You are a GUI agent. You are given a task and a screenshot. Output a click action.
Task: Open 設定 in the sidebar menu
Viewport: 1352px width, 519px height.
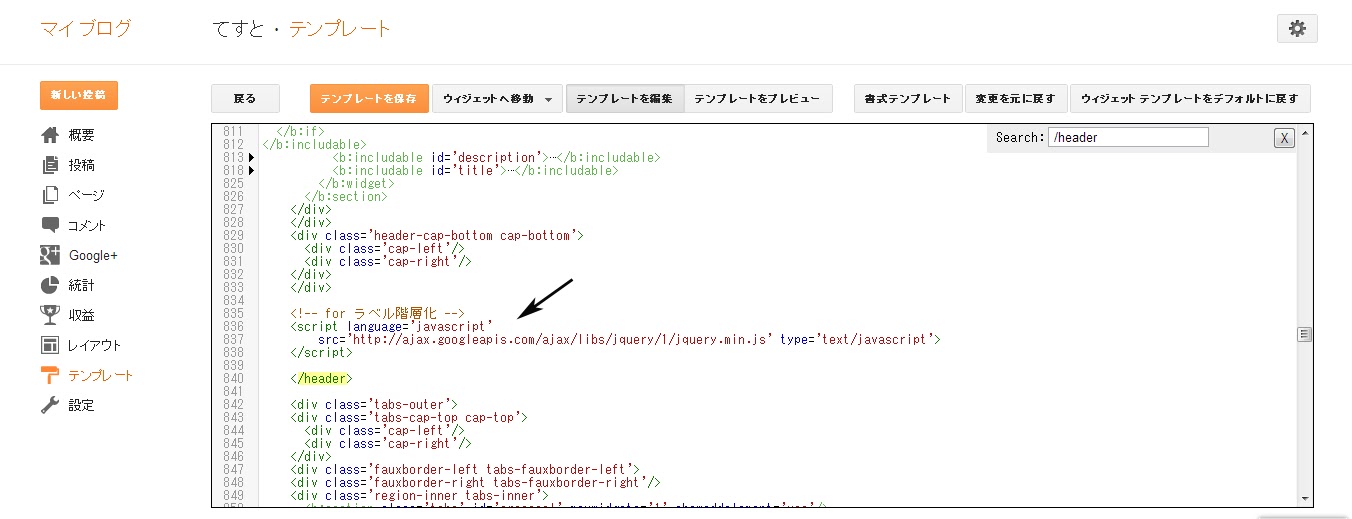(x=82, y=405)
